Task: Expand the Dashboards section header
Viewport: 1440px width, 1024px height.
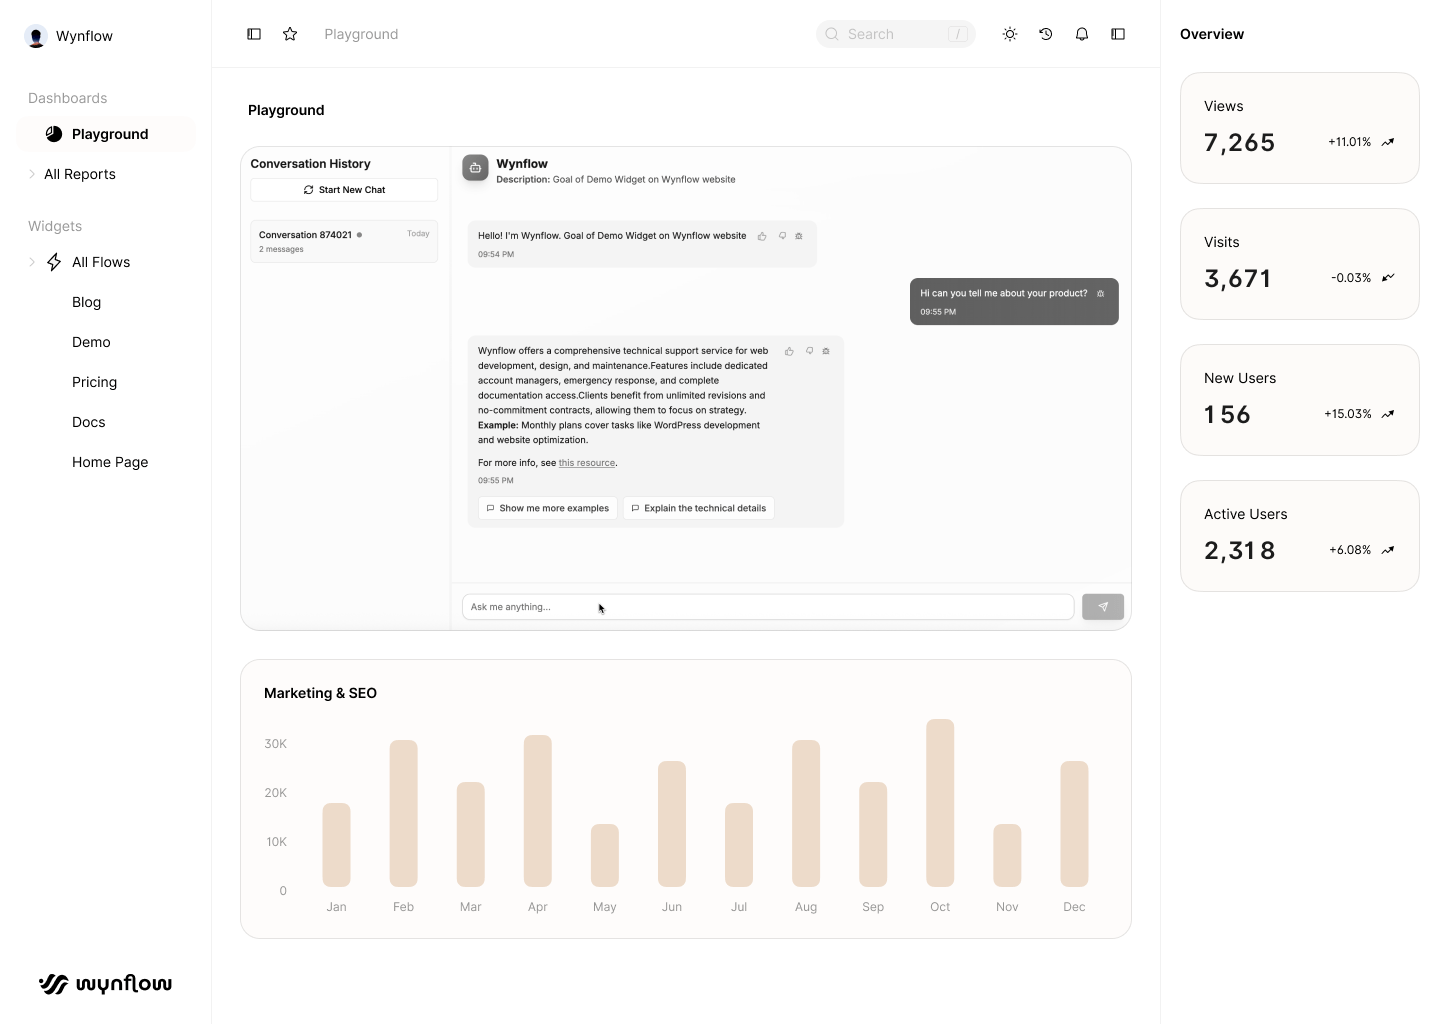Action: (67, 98)
